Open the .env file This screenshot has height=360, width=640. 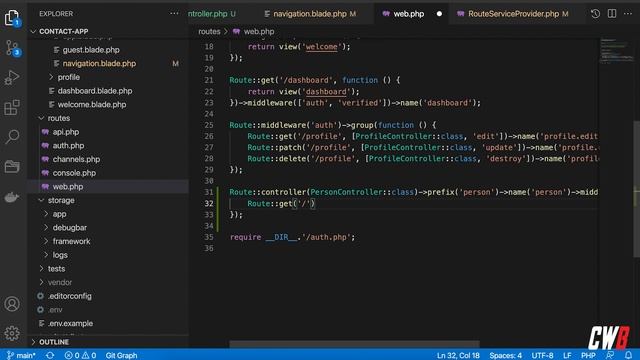(x=55, y=310)
